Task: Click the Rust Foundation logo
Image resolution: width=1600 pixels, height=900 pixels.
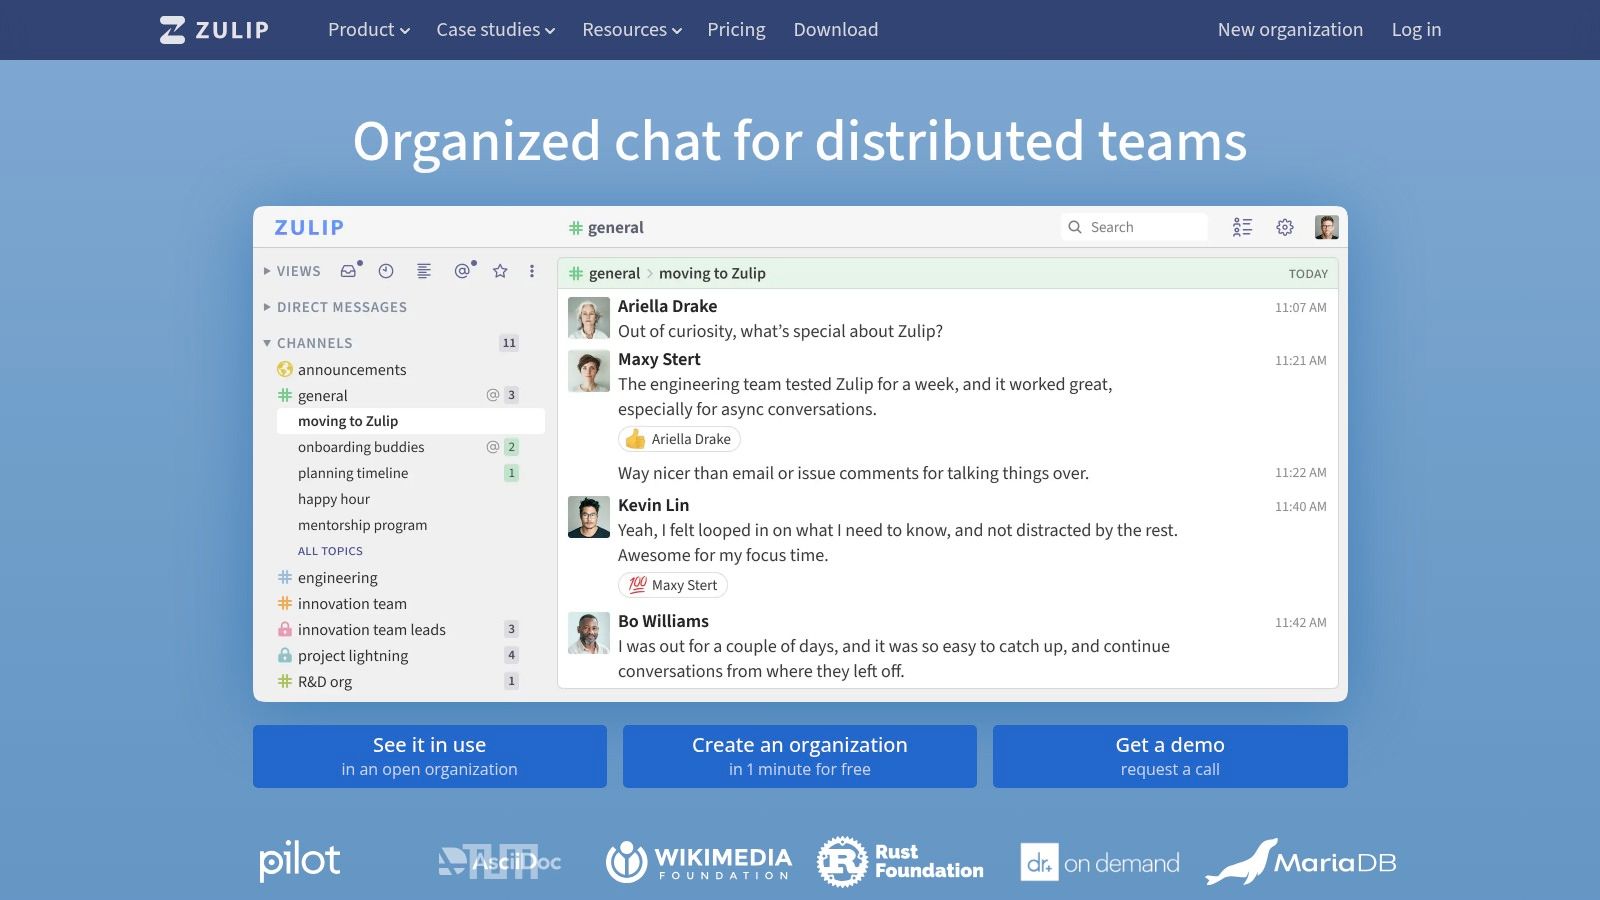Action: (x=900, y=862)
